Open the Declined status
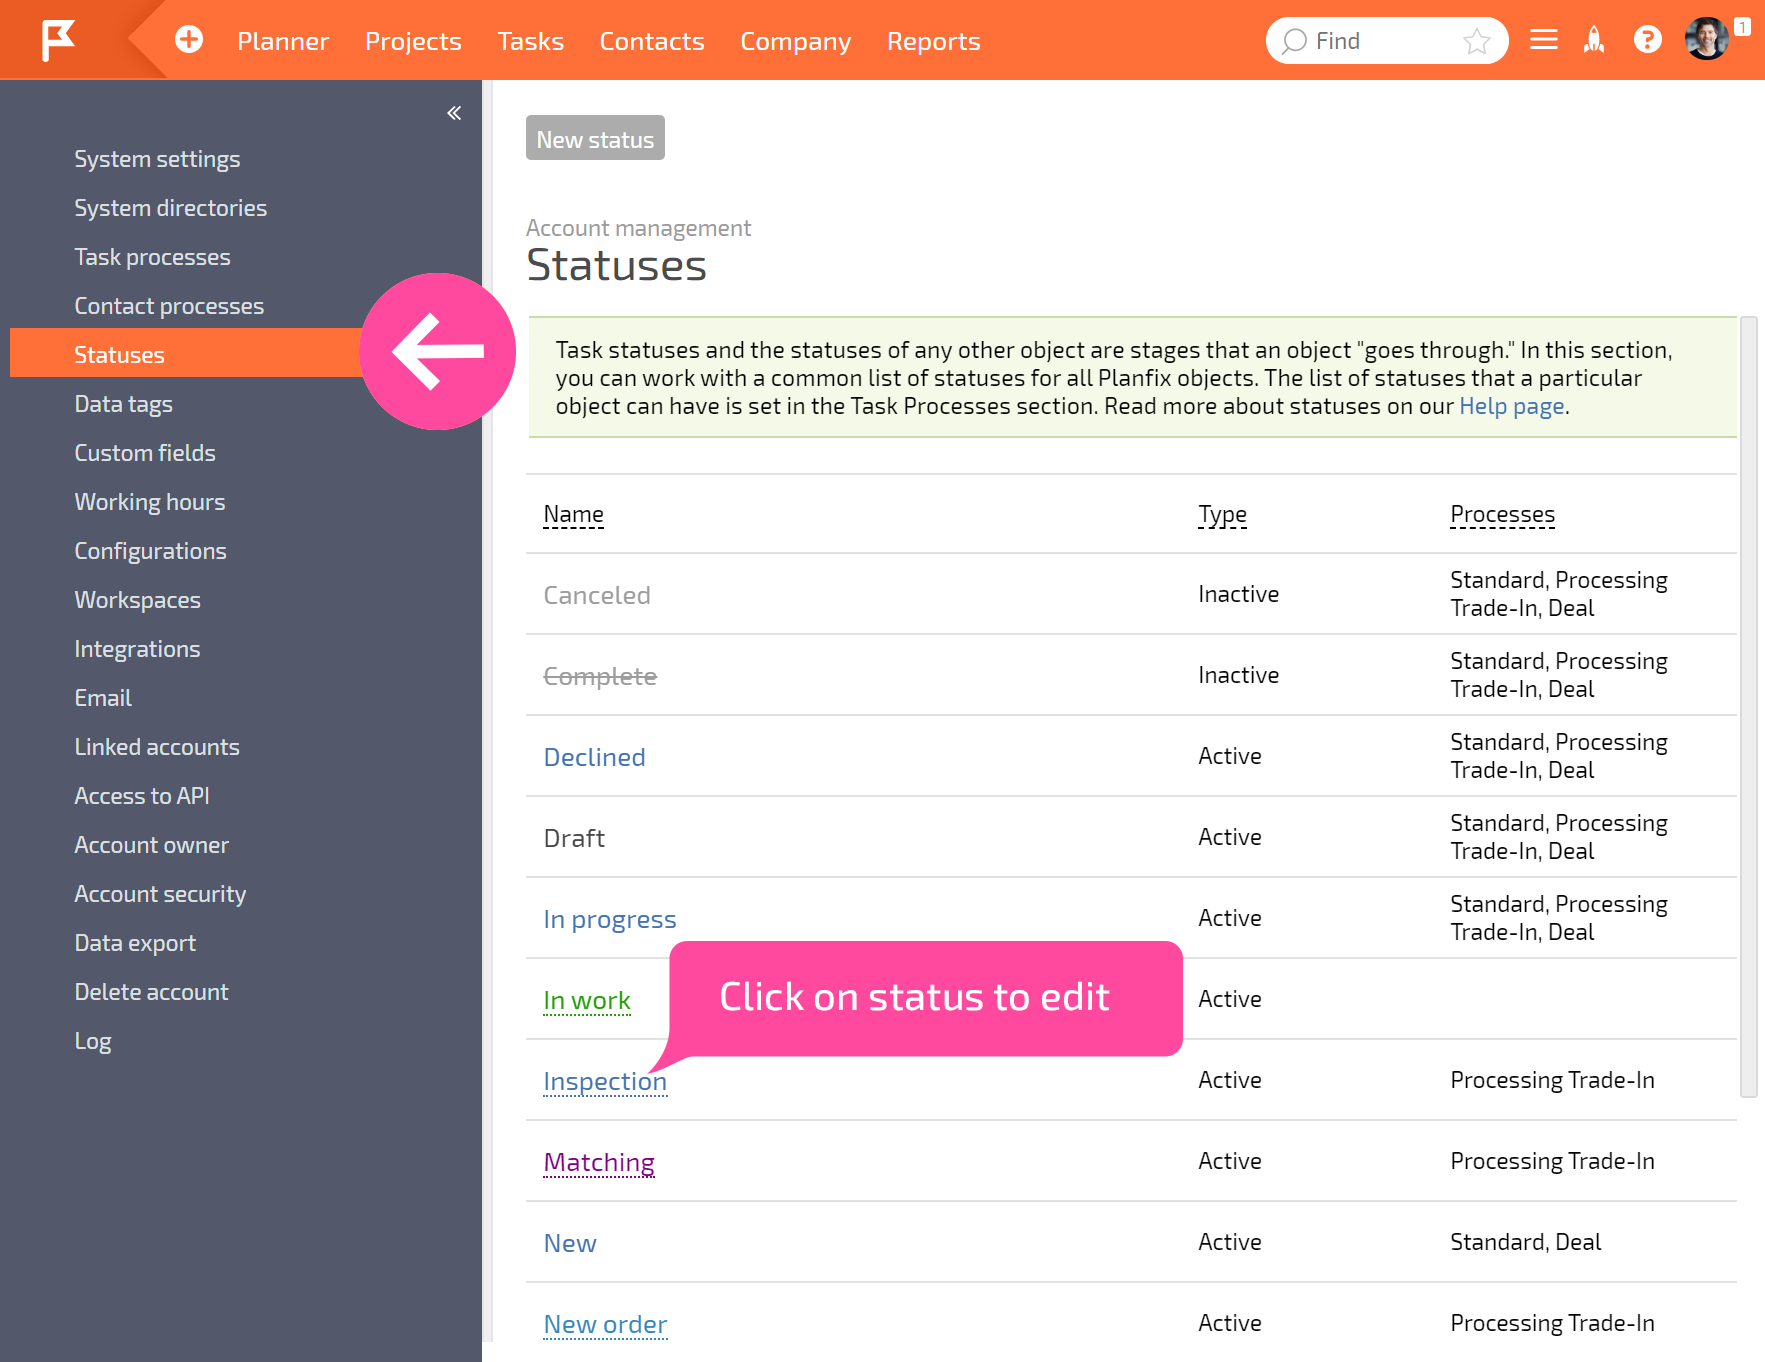The image size is (1765, 1362). coord(594,757)
